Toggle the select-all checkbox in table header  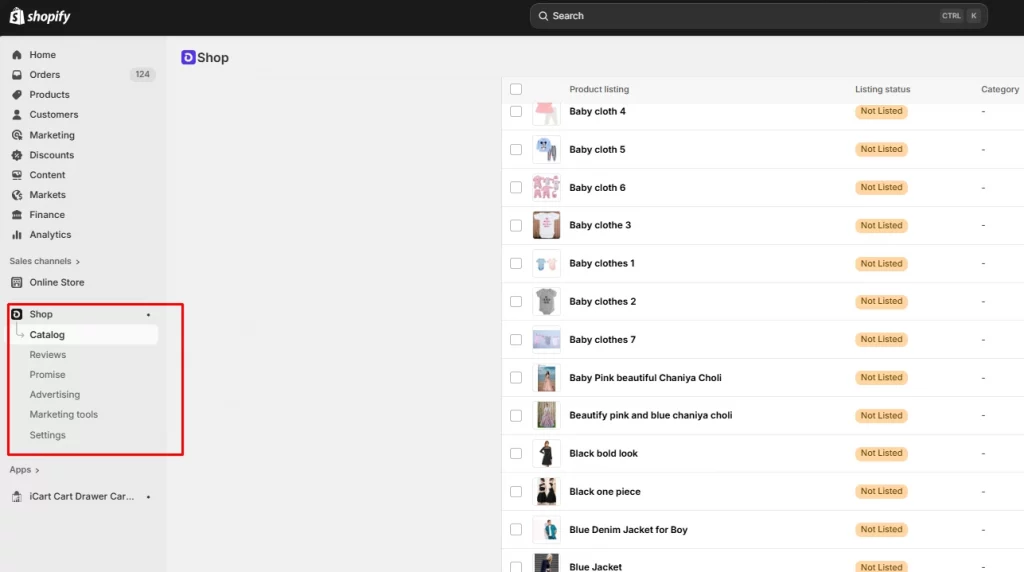tap(516, 89)
